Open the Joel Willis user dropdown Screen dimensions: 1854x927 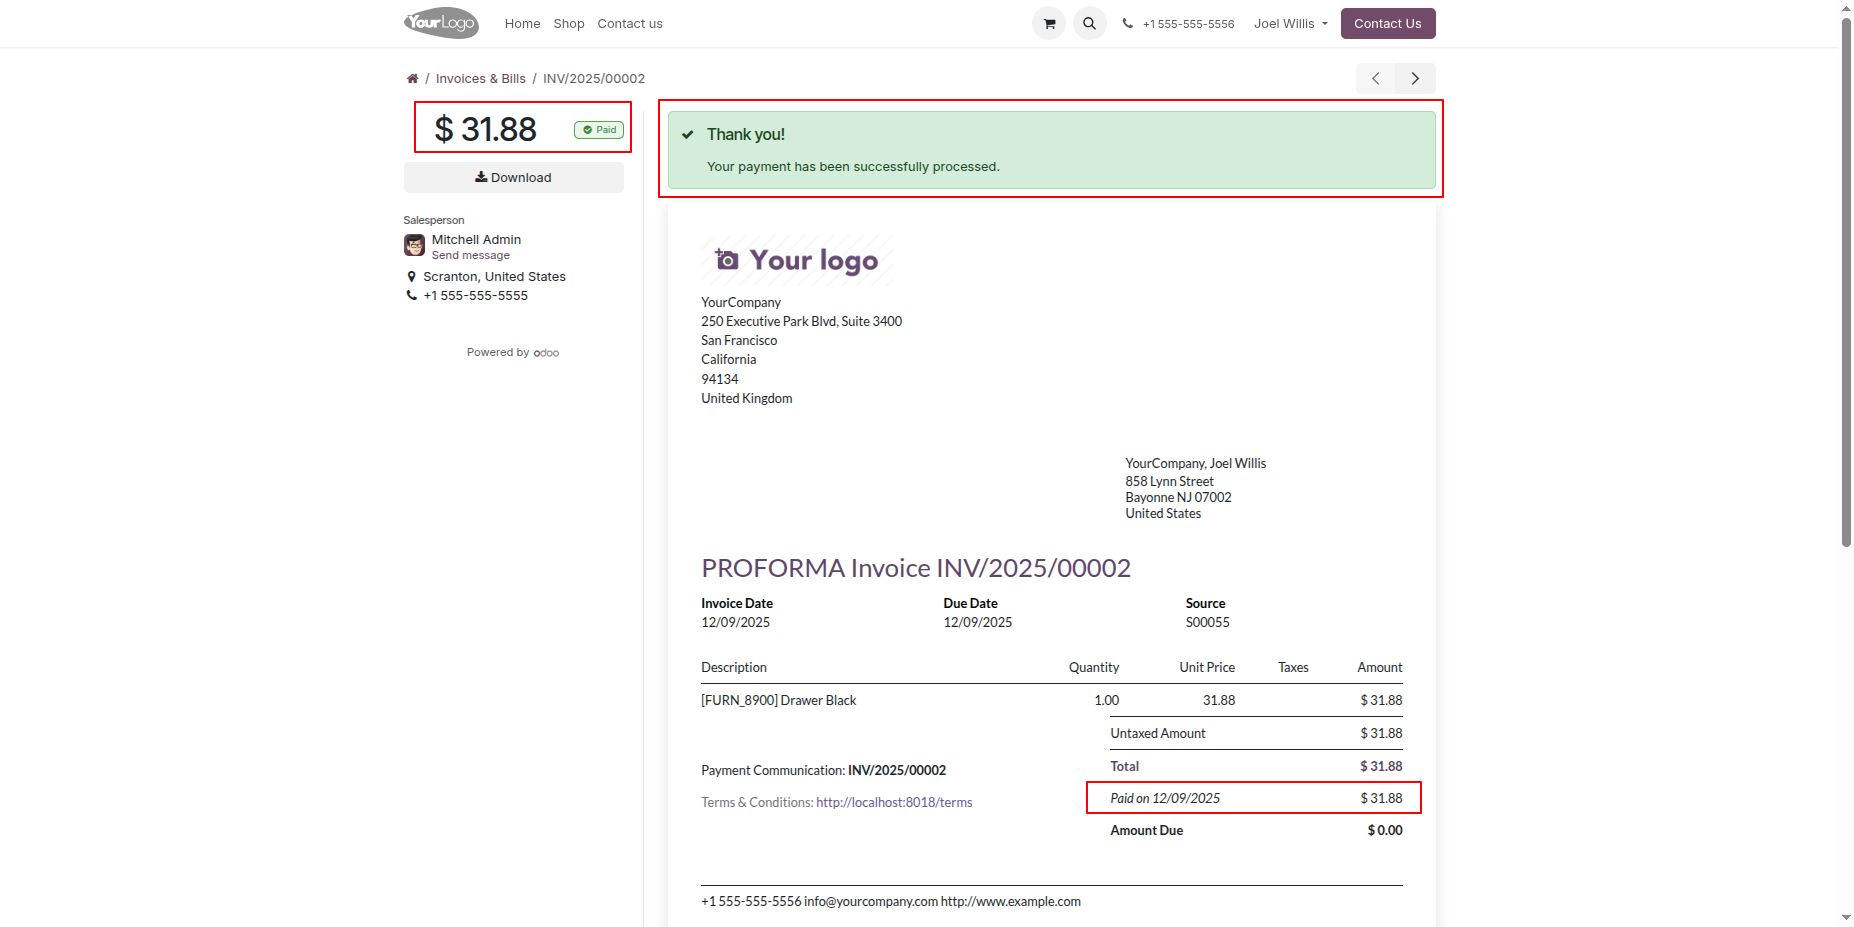[1290, 24]
